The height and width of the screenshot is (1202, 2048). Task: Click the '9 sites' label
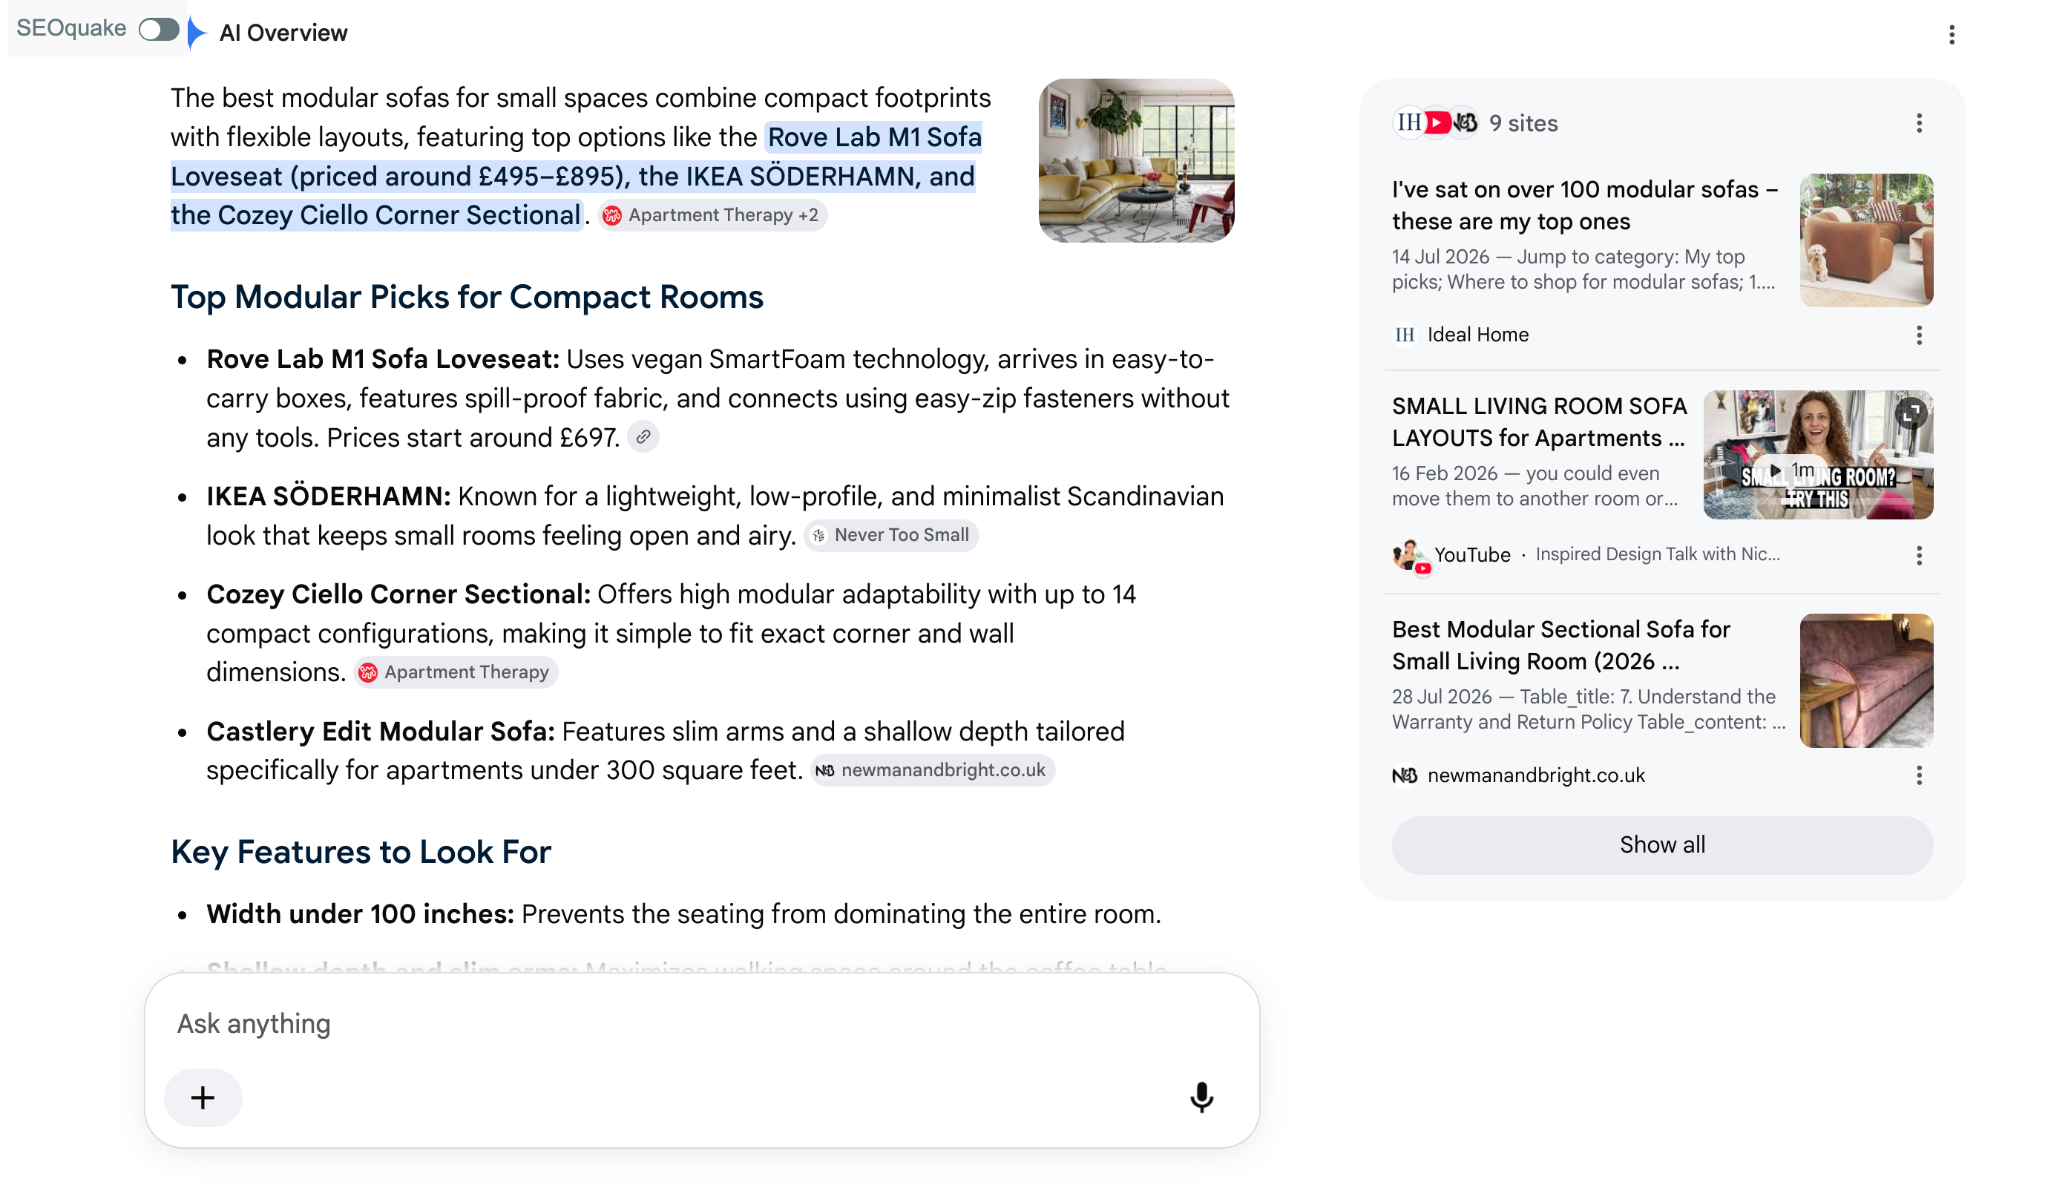pyautogui.click(x=1523, y=123)
